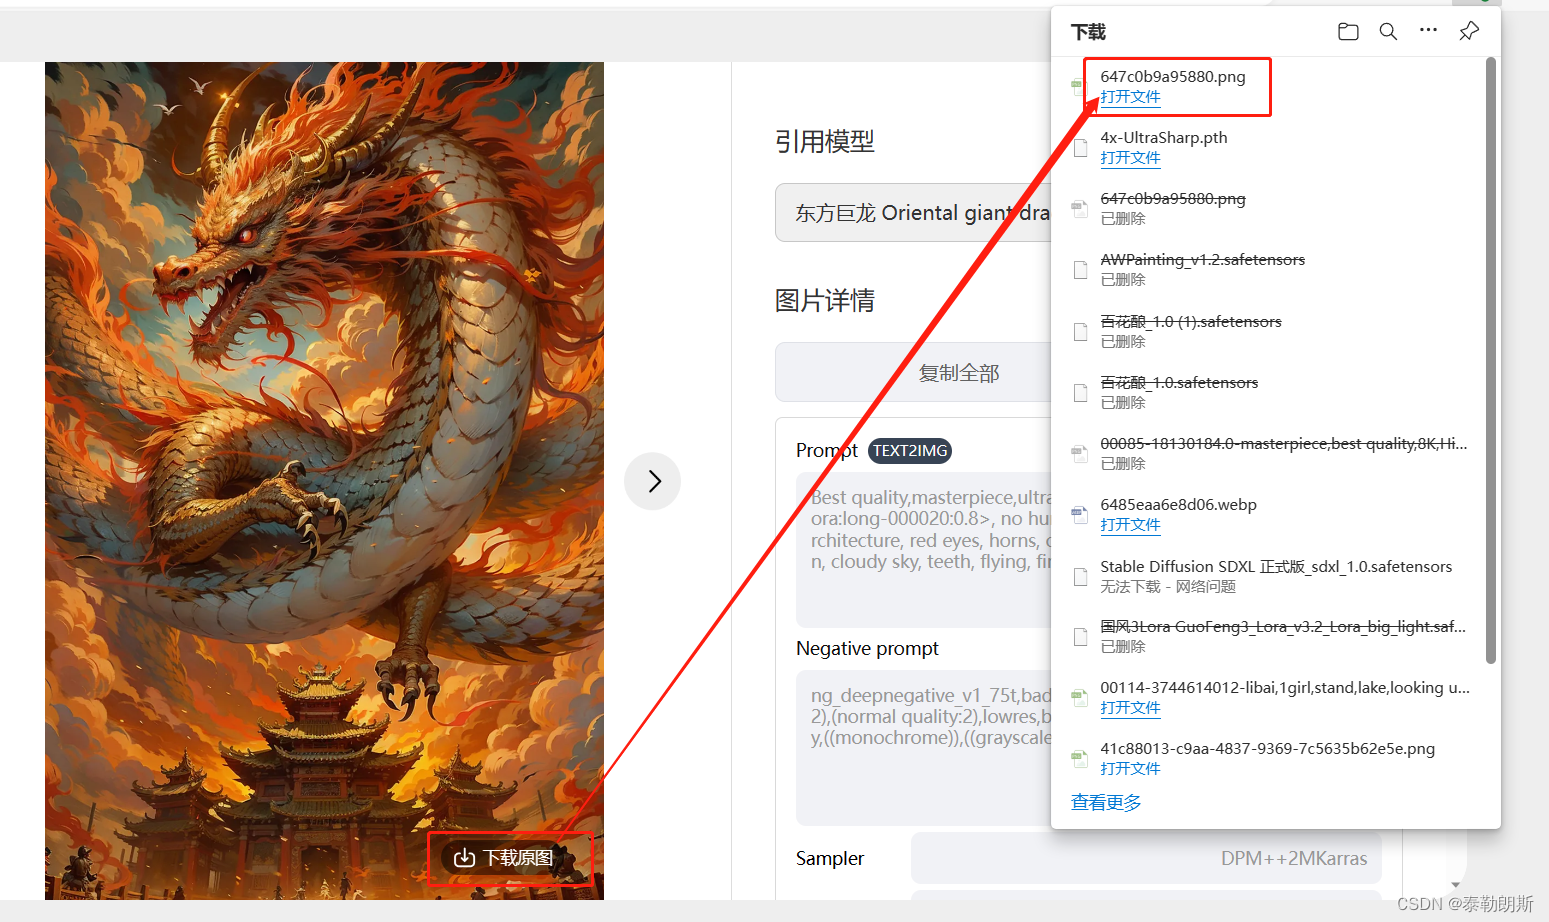The width and height of the screenshot is (1549, 922).
Task: Click the image icon beside 41c88013 png entry
Action: click(1080, 758)
